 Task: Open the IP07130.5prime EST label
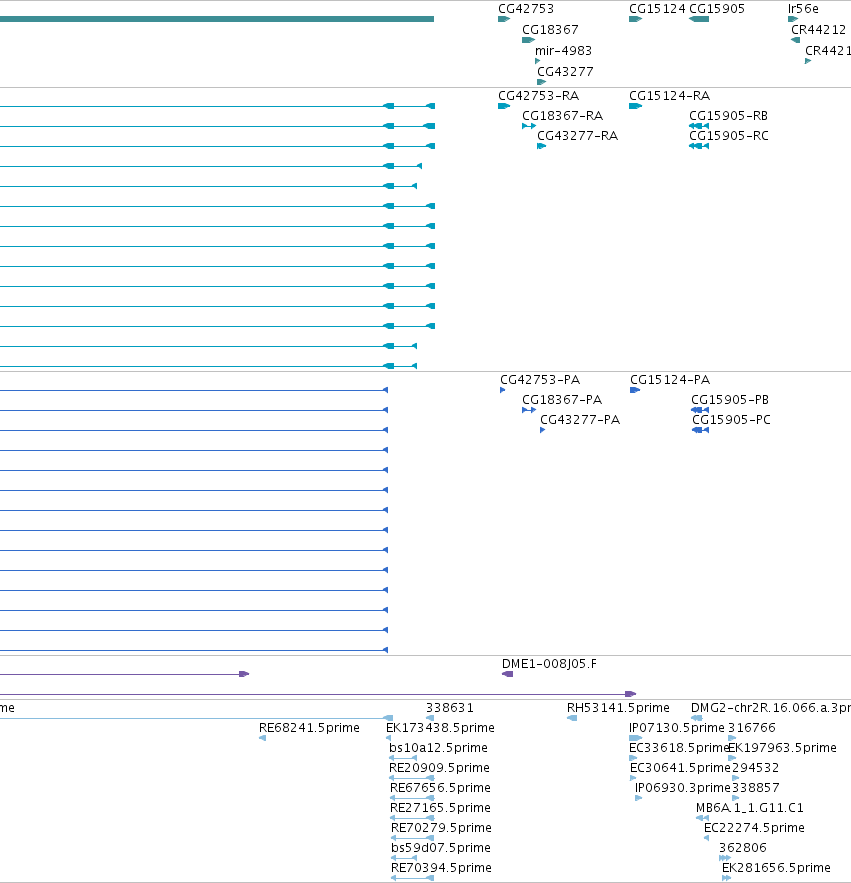point(677,728)
